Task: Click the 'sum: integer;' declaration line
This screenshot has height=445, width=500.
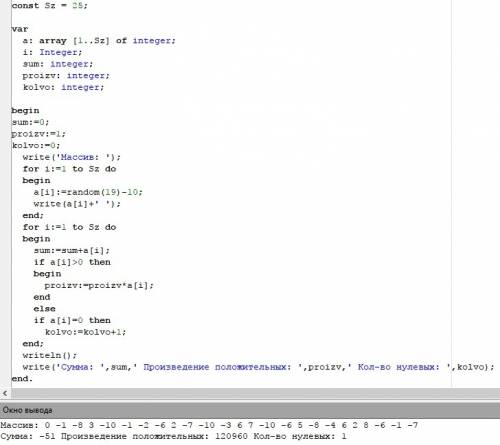Action: (58, 64)
